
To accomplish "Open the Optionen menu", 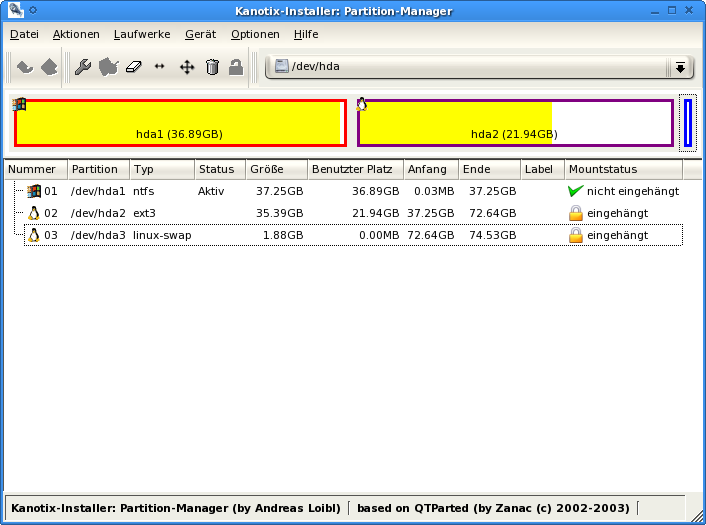I will point(255,34).
